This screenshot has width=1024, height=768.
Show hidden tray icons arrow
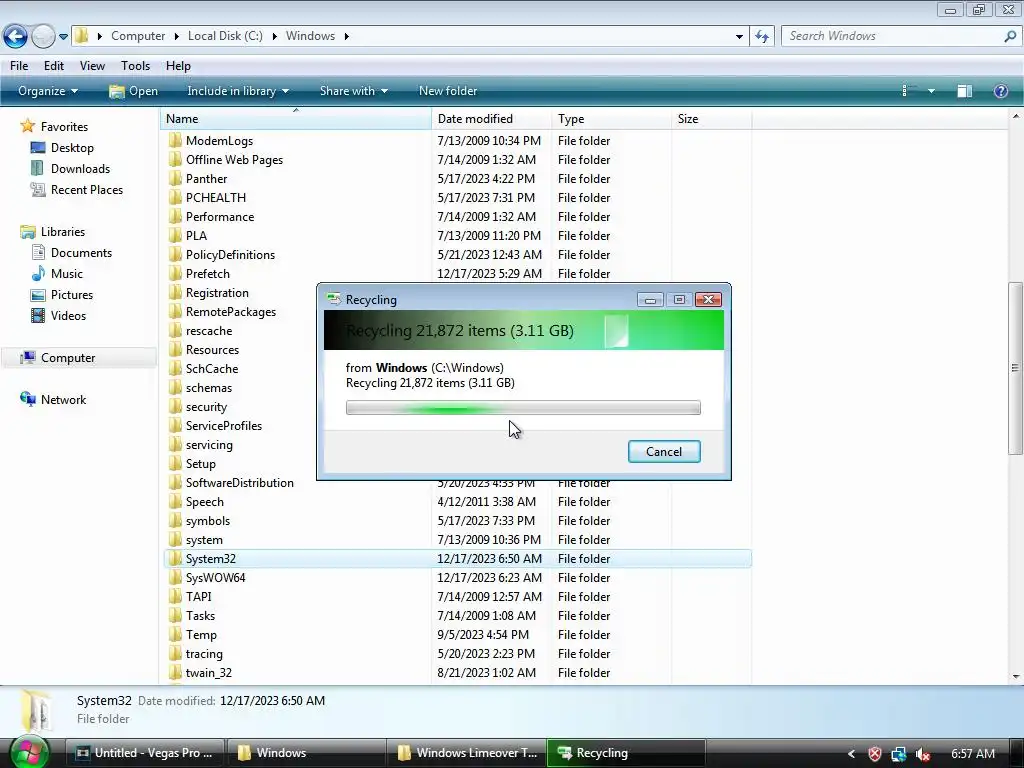[851, 754]
